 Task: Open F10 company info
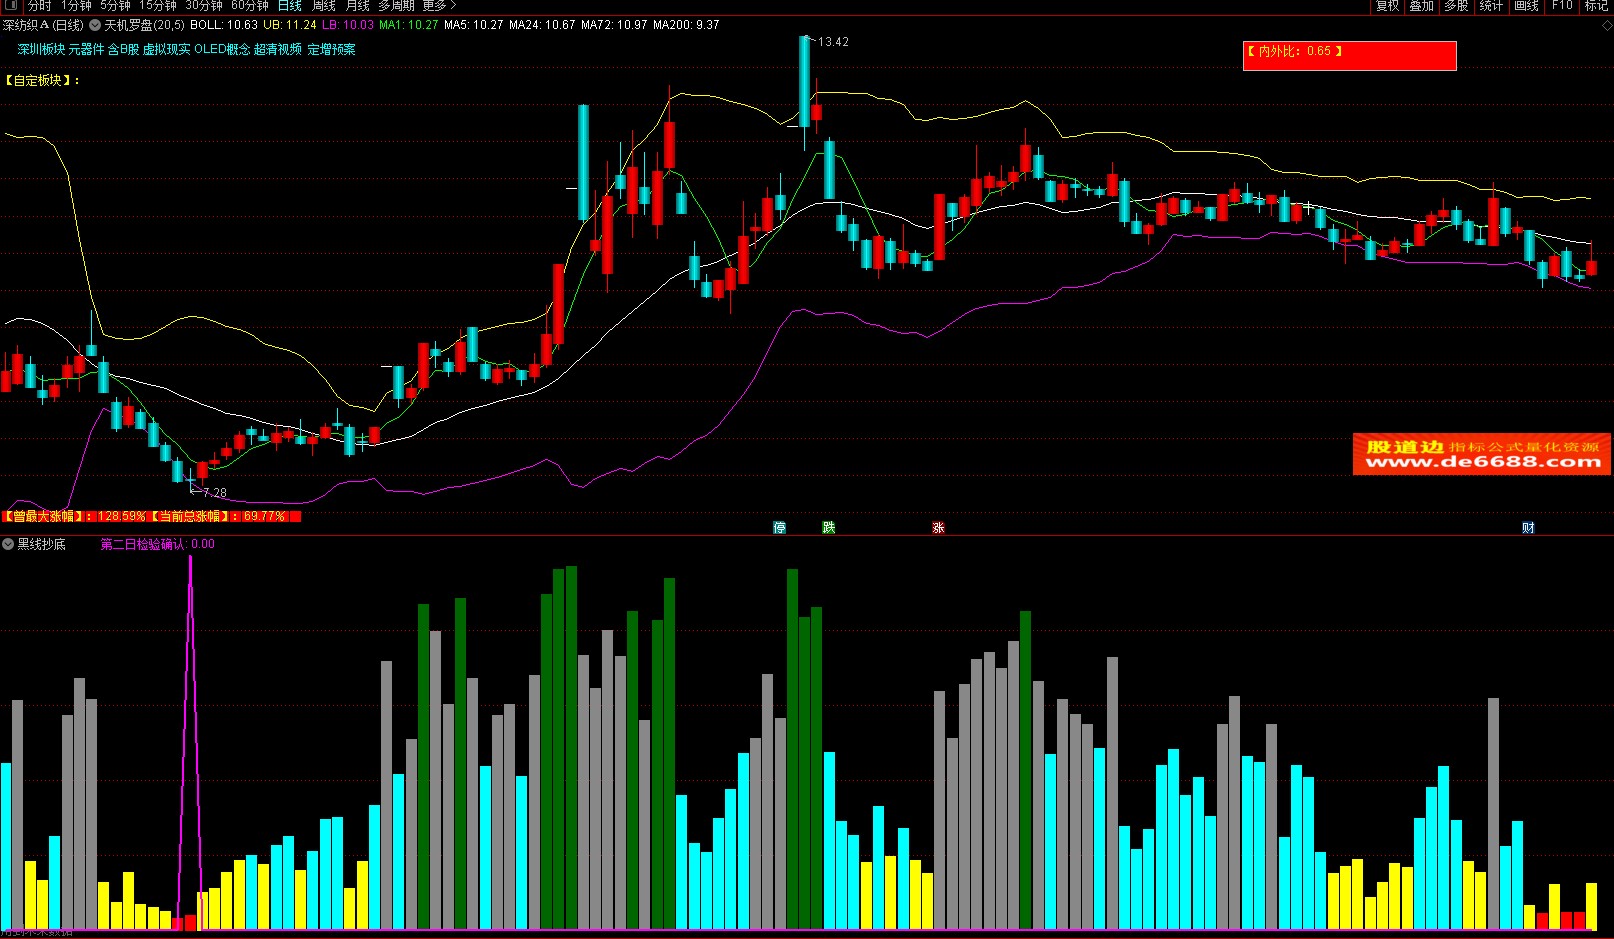tap(1562, 6)
